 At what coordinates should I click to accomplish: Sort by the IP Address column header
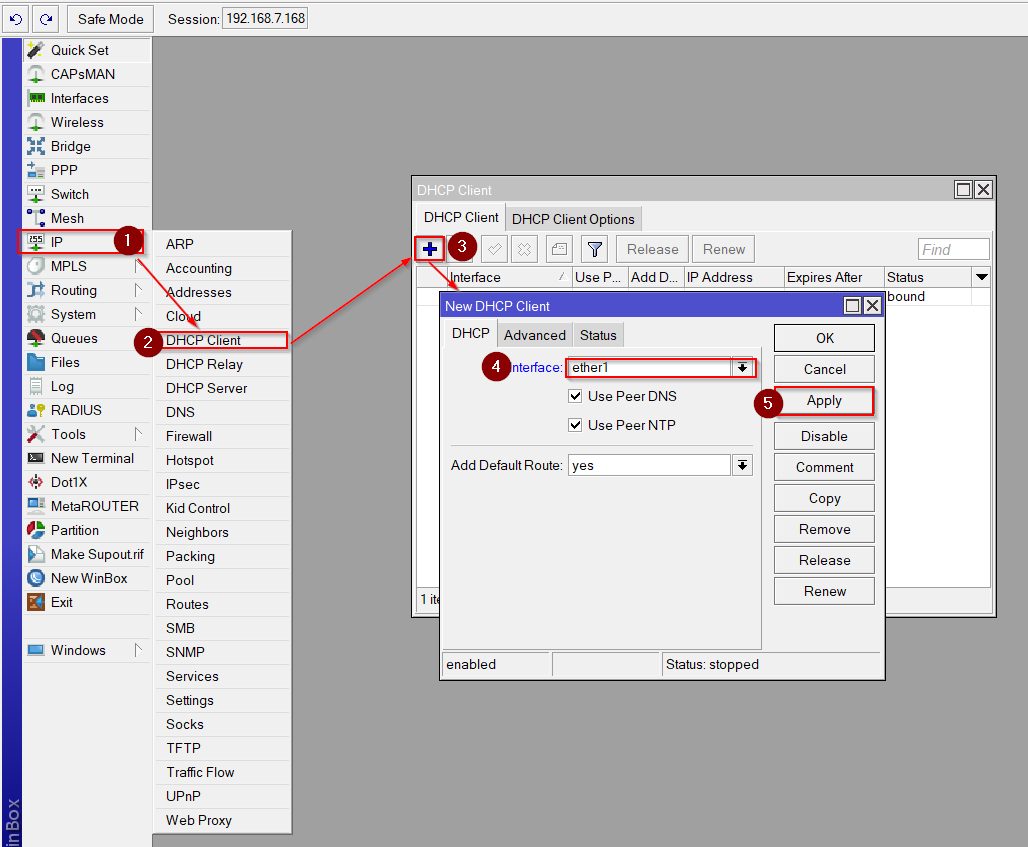734,277
